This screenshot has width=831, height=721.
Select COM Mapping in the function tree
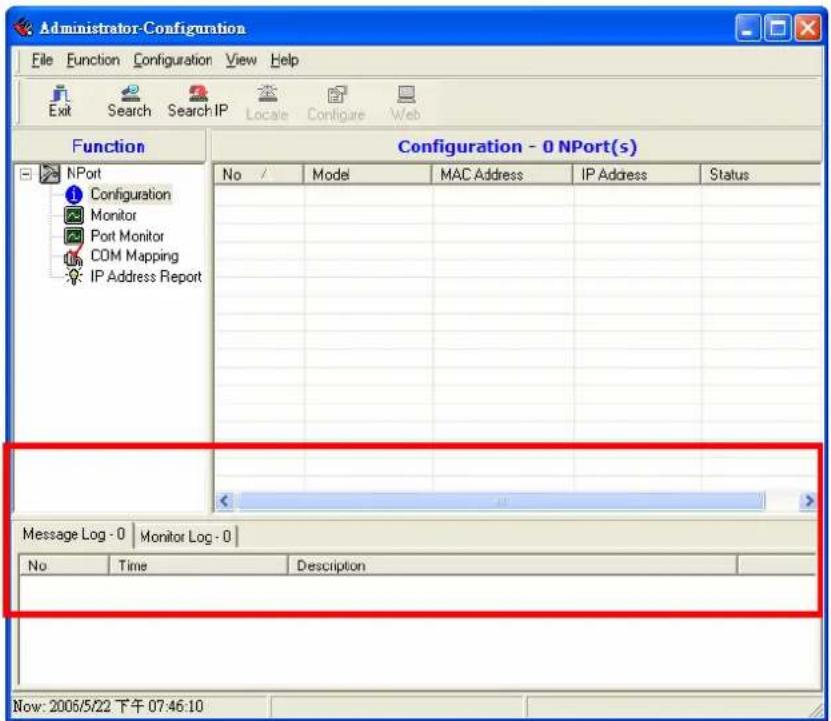point(135,256)
